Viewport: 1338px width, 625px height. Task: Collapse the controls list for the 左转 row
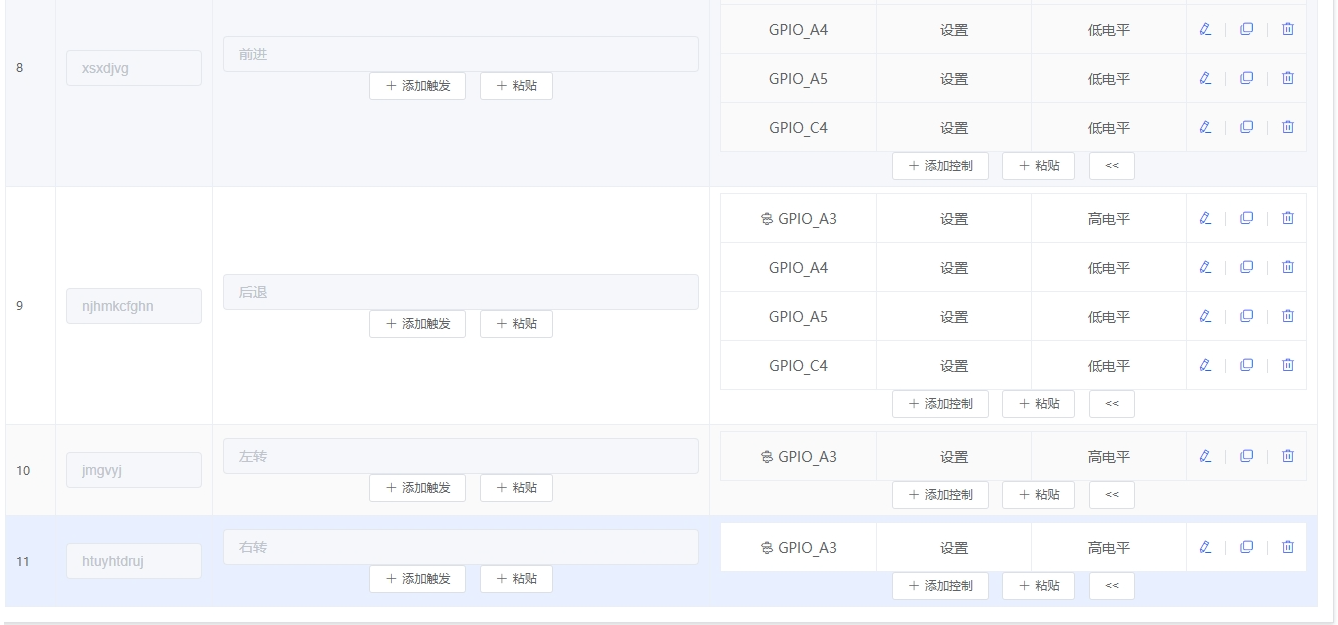1112,495
